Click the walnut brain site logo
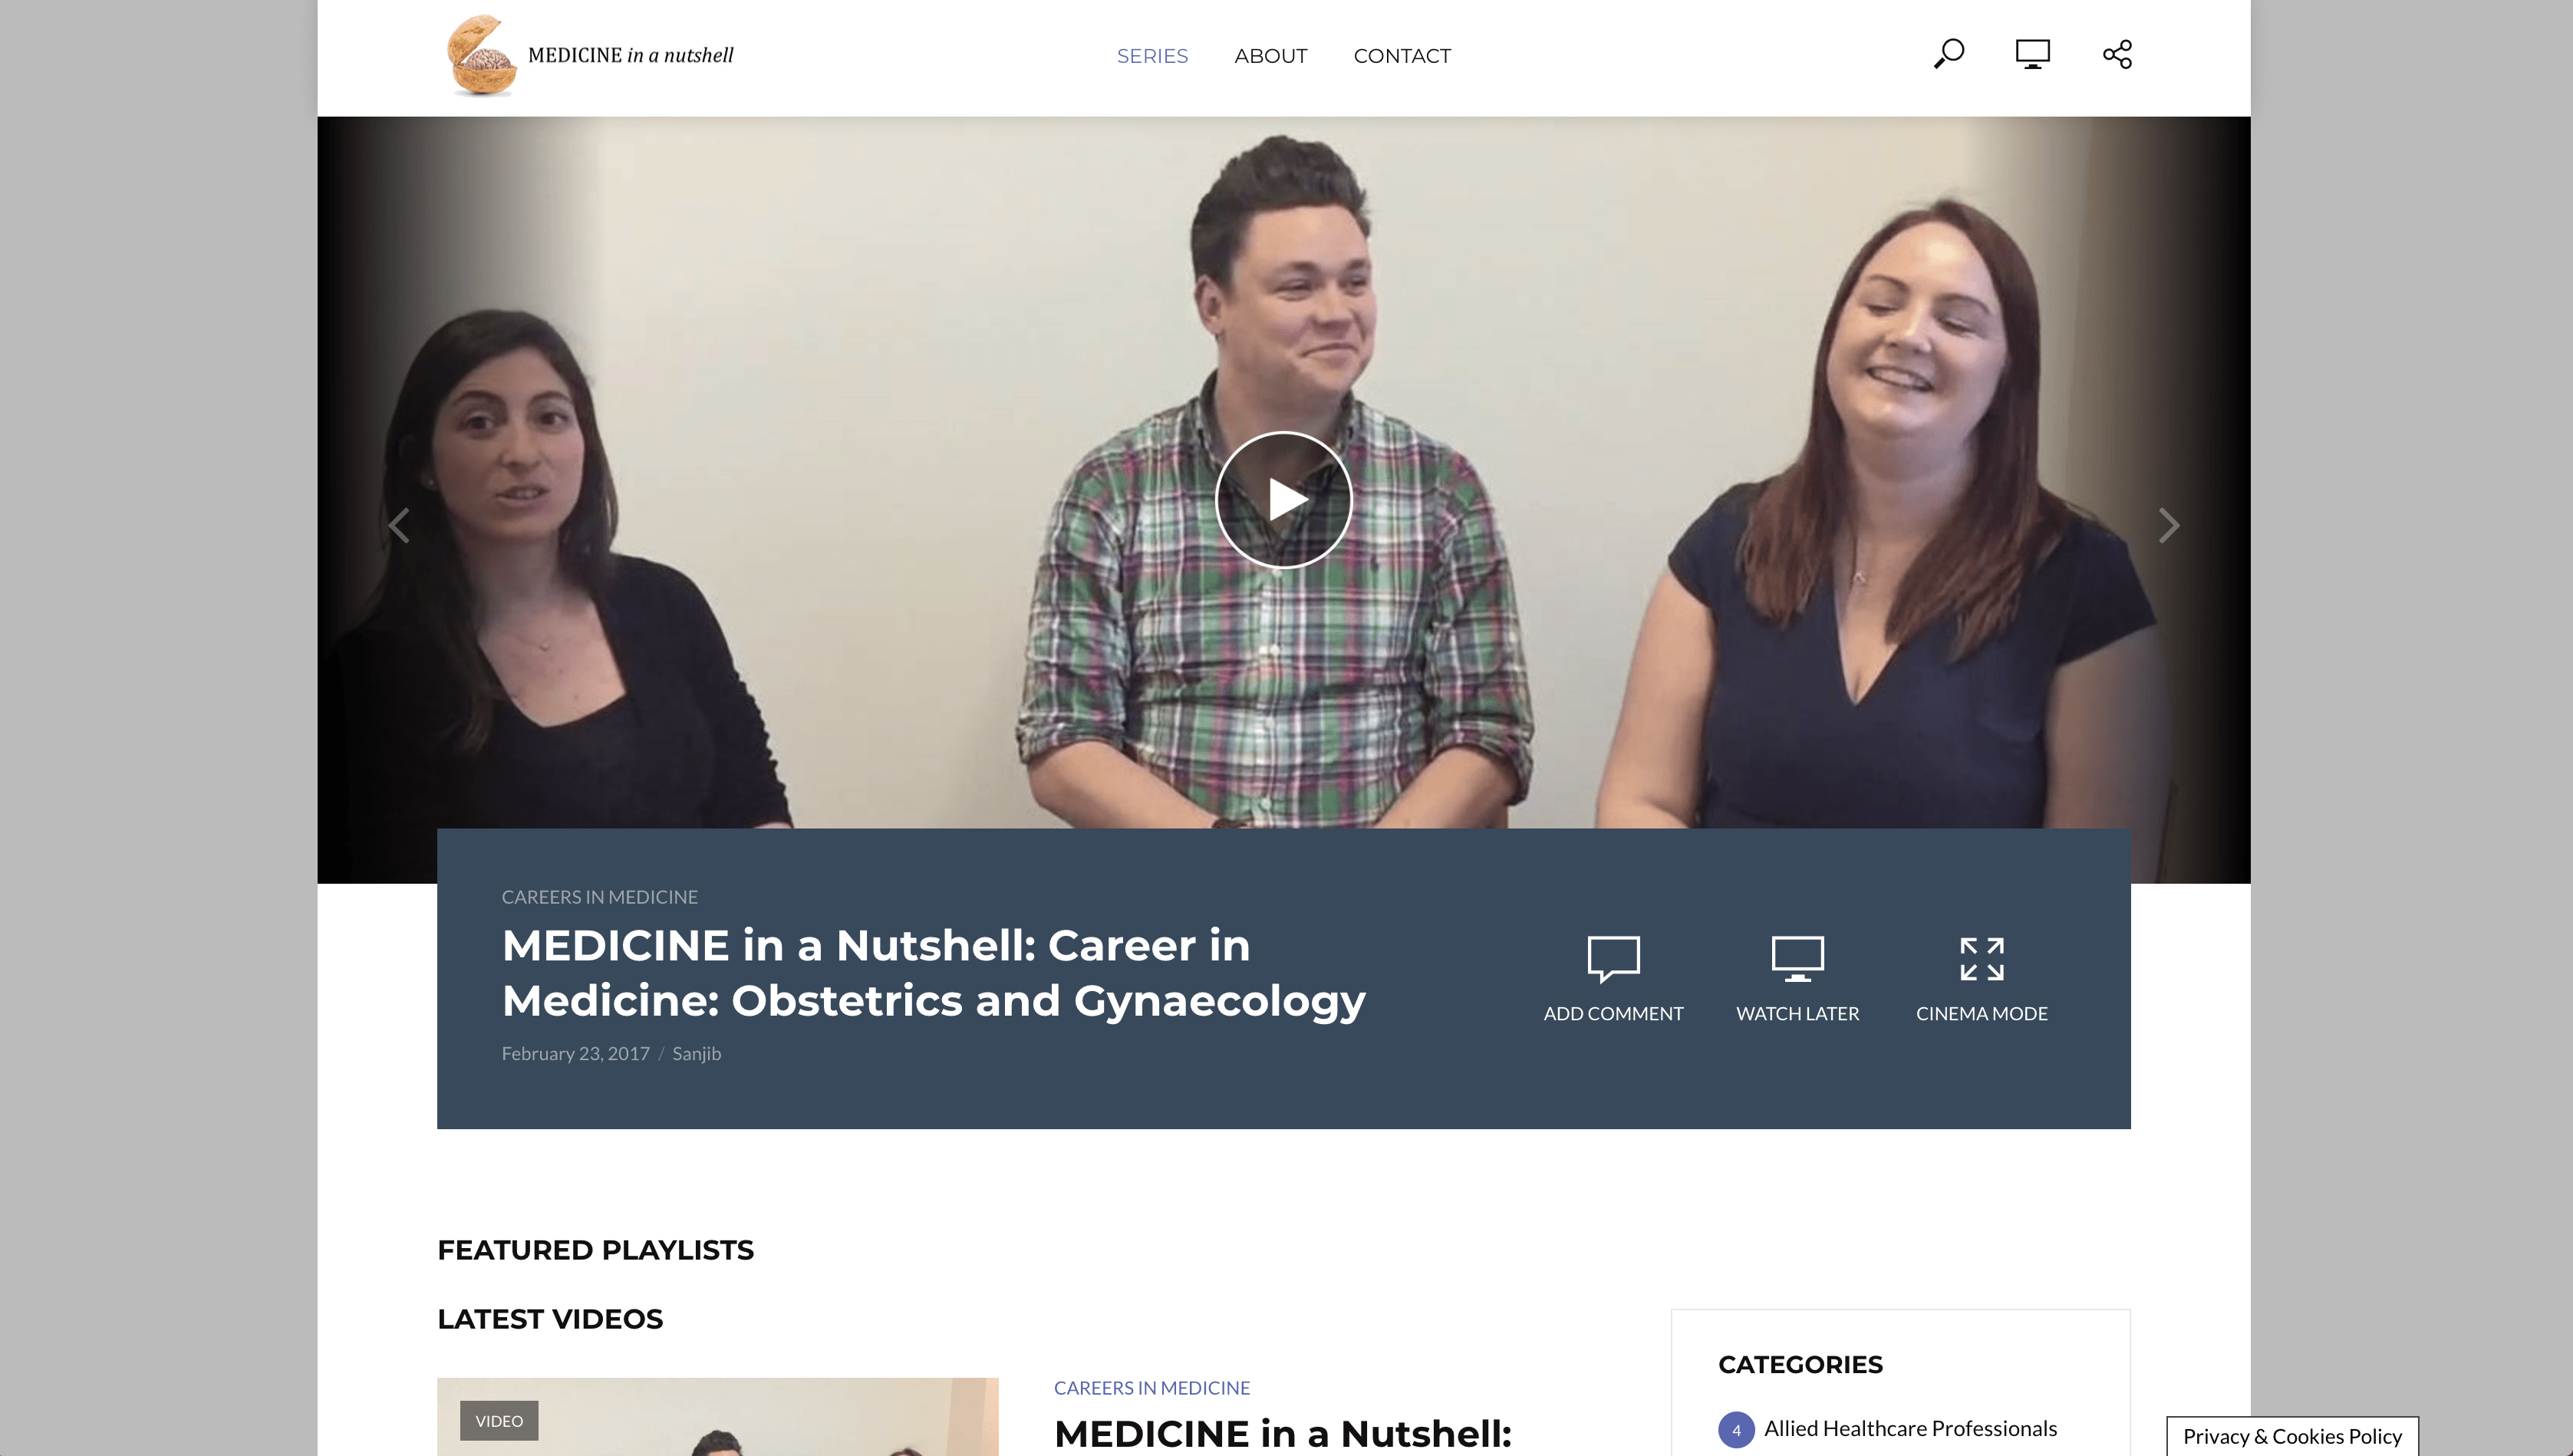This screenshot has height=1456, width=2573. (x=481, y=56)
